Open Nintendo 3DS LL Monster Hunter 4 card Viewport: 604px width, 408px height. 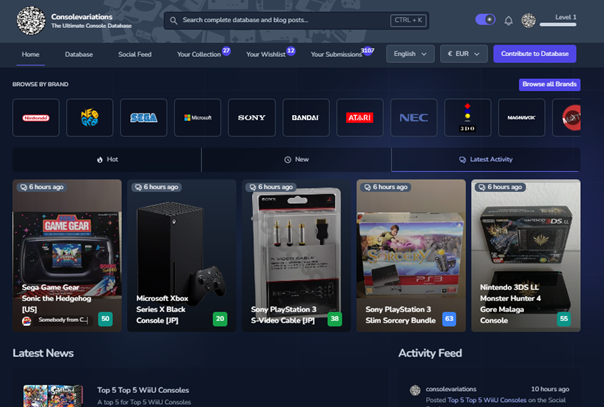526,255
